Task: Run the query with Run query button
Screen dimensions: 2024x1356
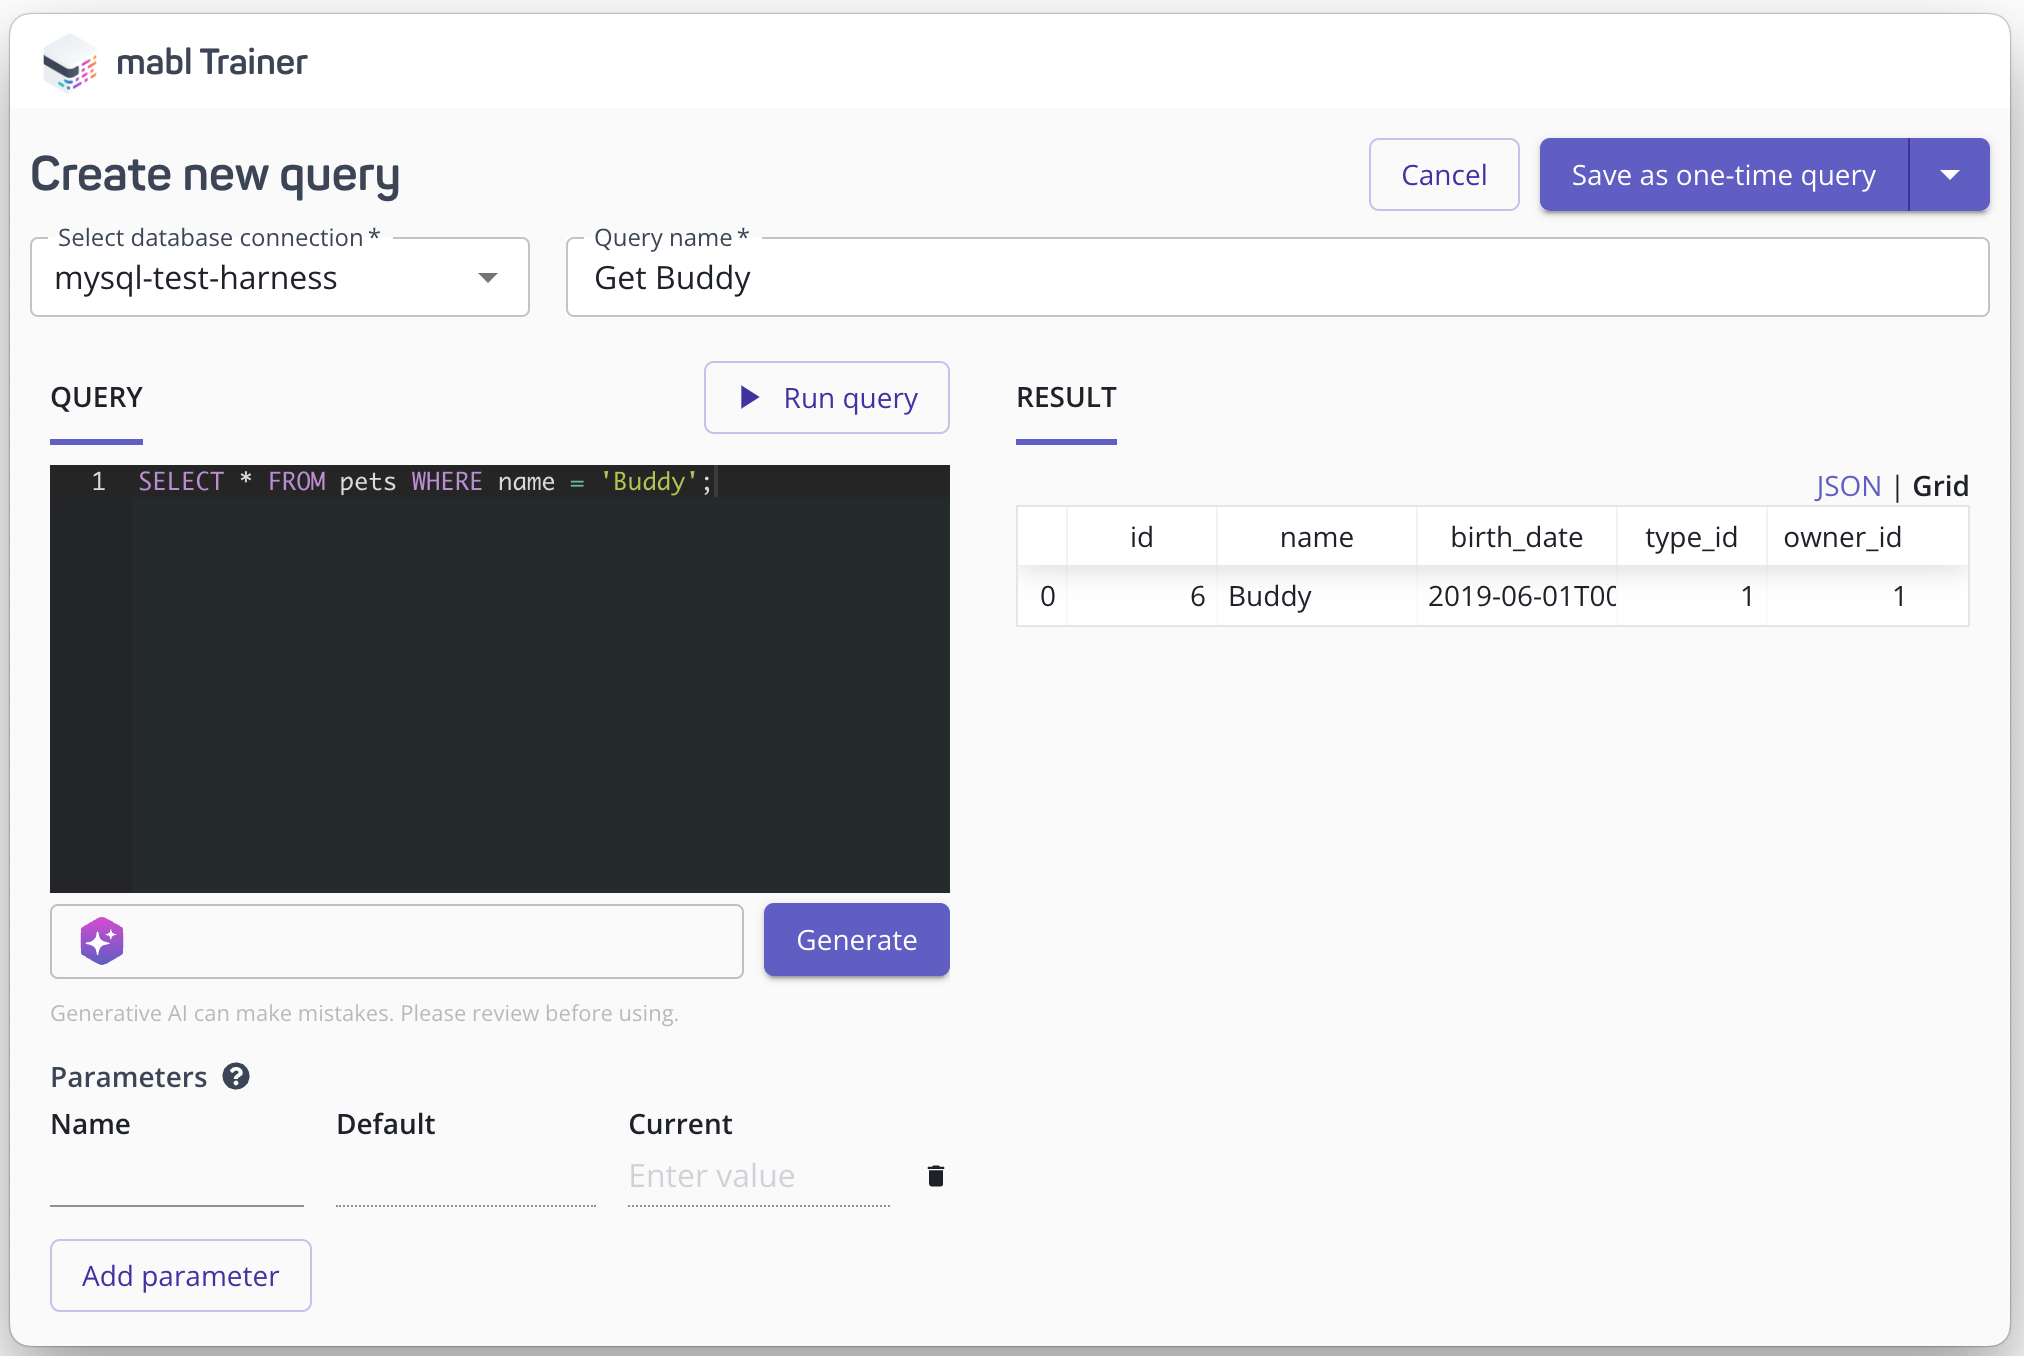Action: point(826,398)
